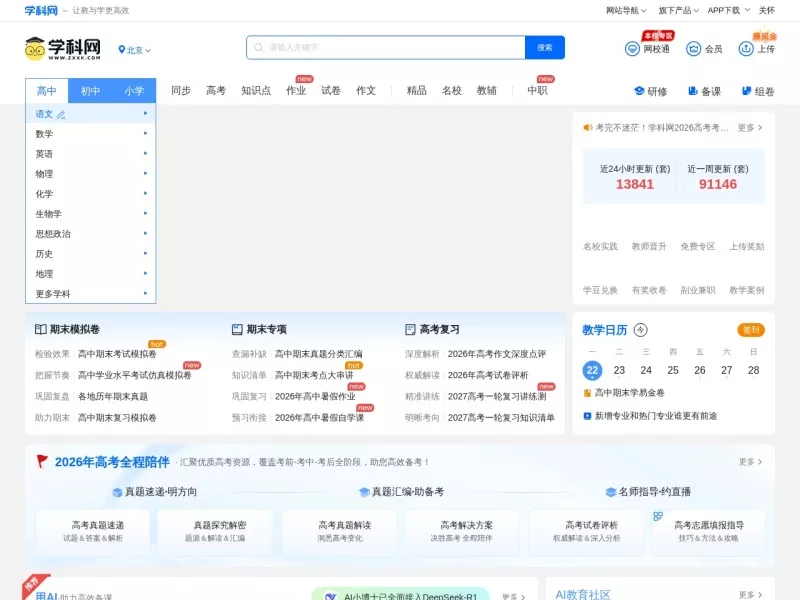Click the orange icon beside 高中期末学易金卷

click(x=587, y=393)
